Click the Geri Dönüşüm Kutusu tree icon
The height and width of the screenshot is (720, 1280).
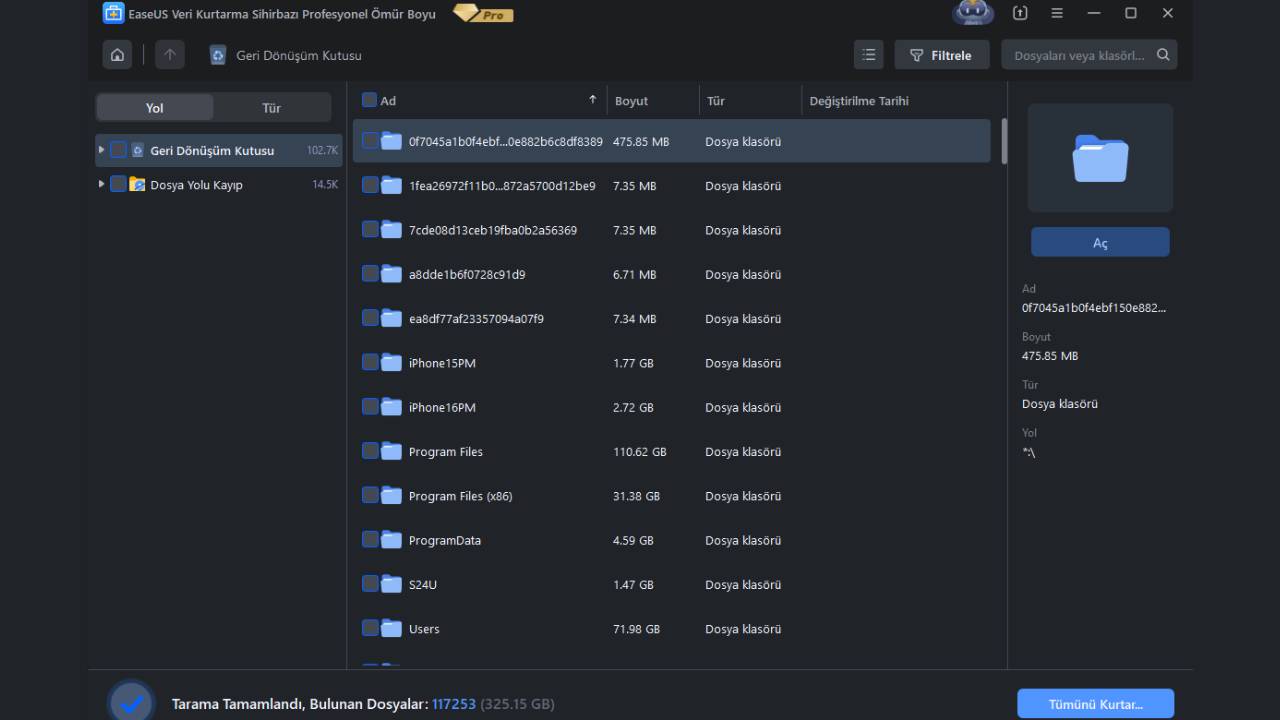(x=137, y=150)
